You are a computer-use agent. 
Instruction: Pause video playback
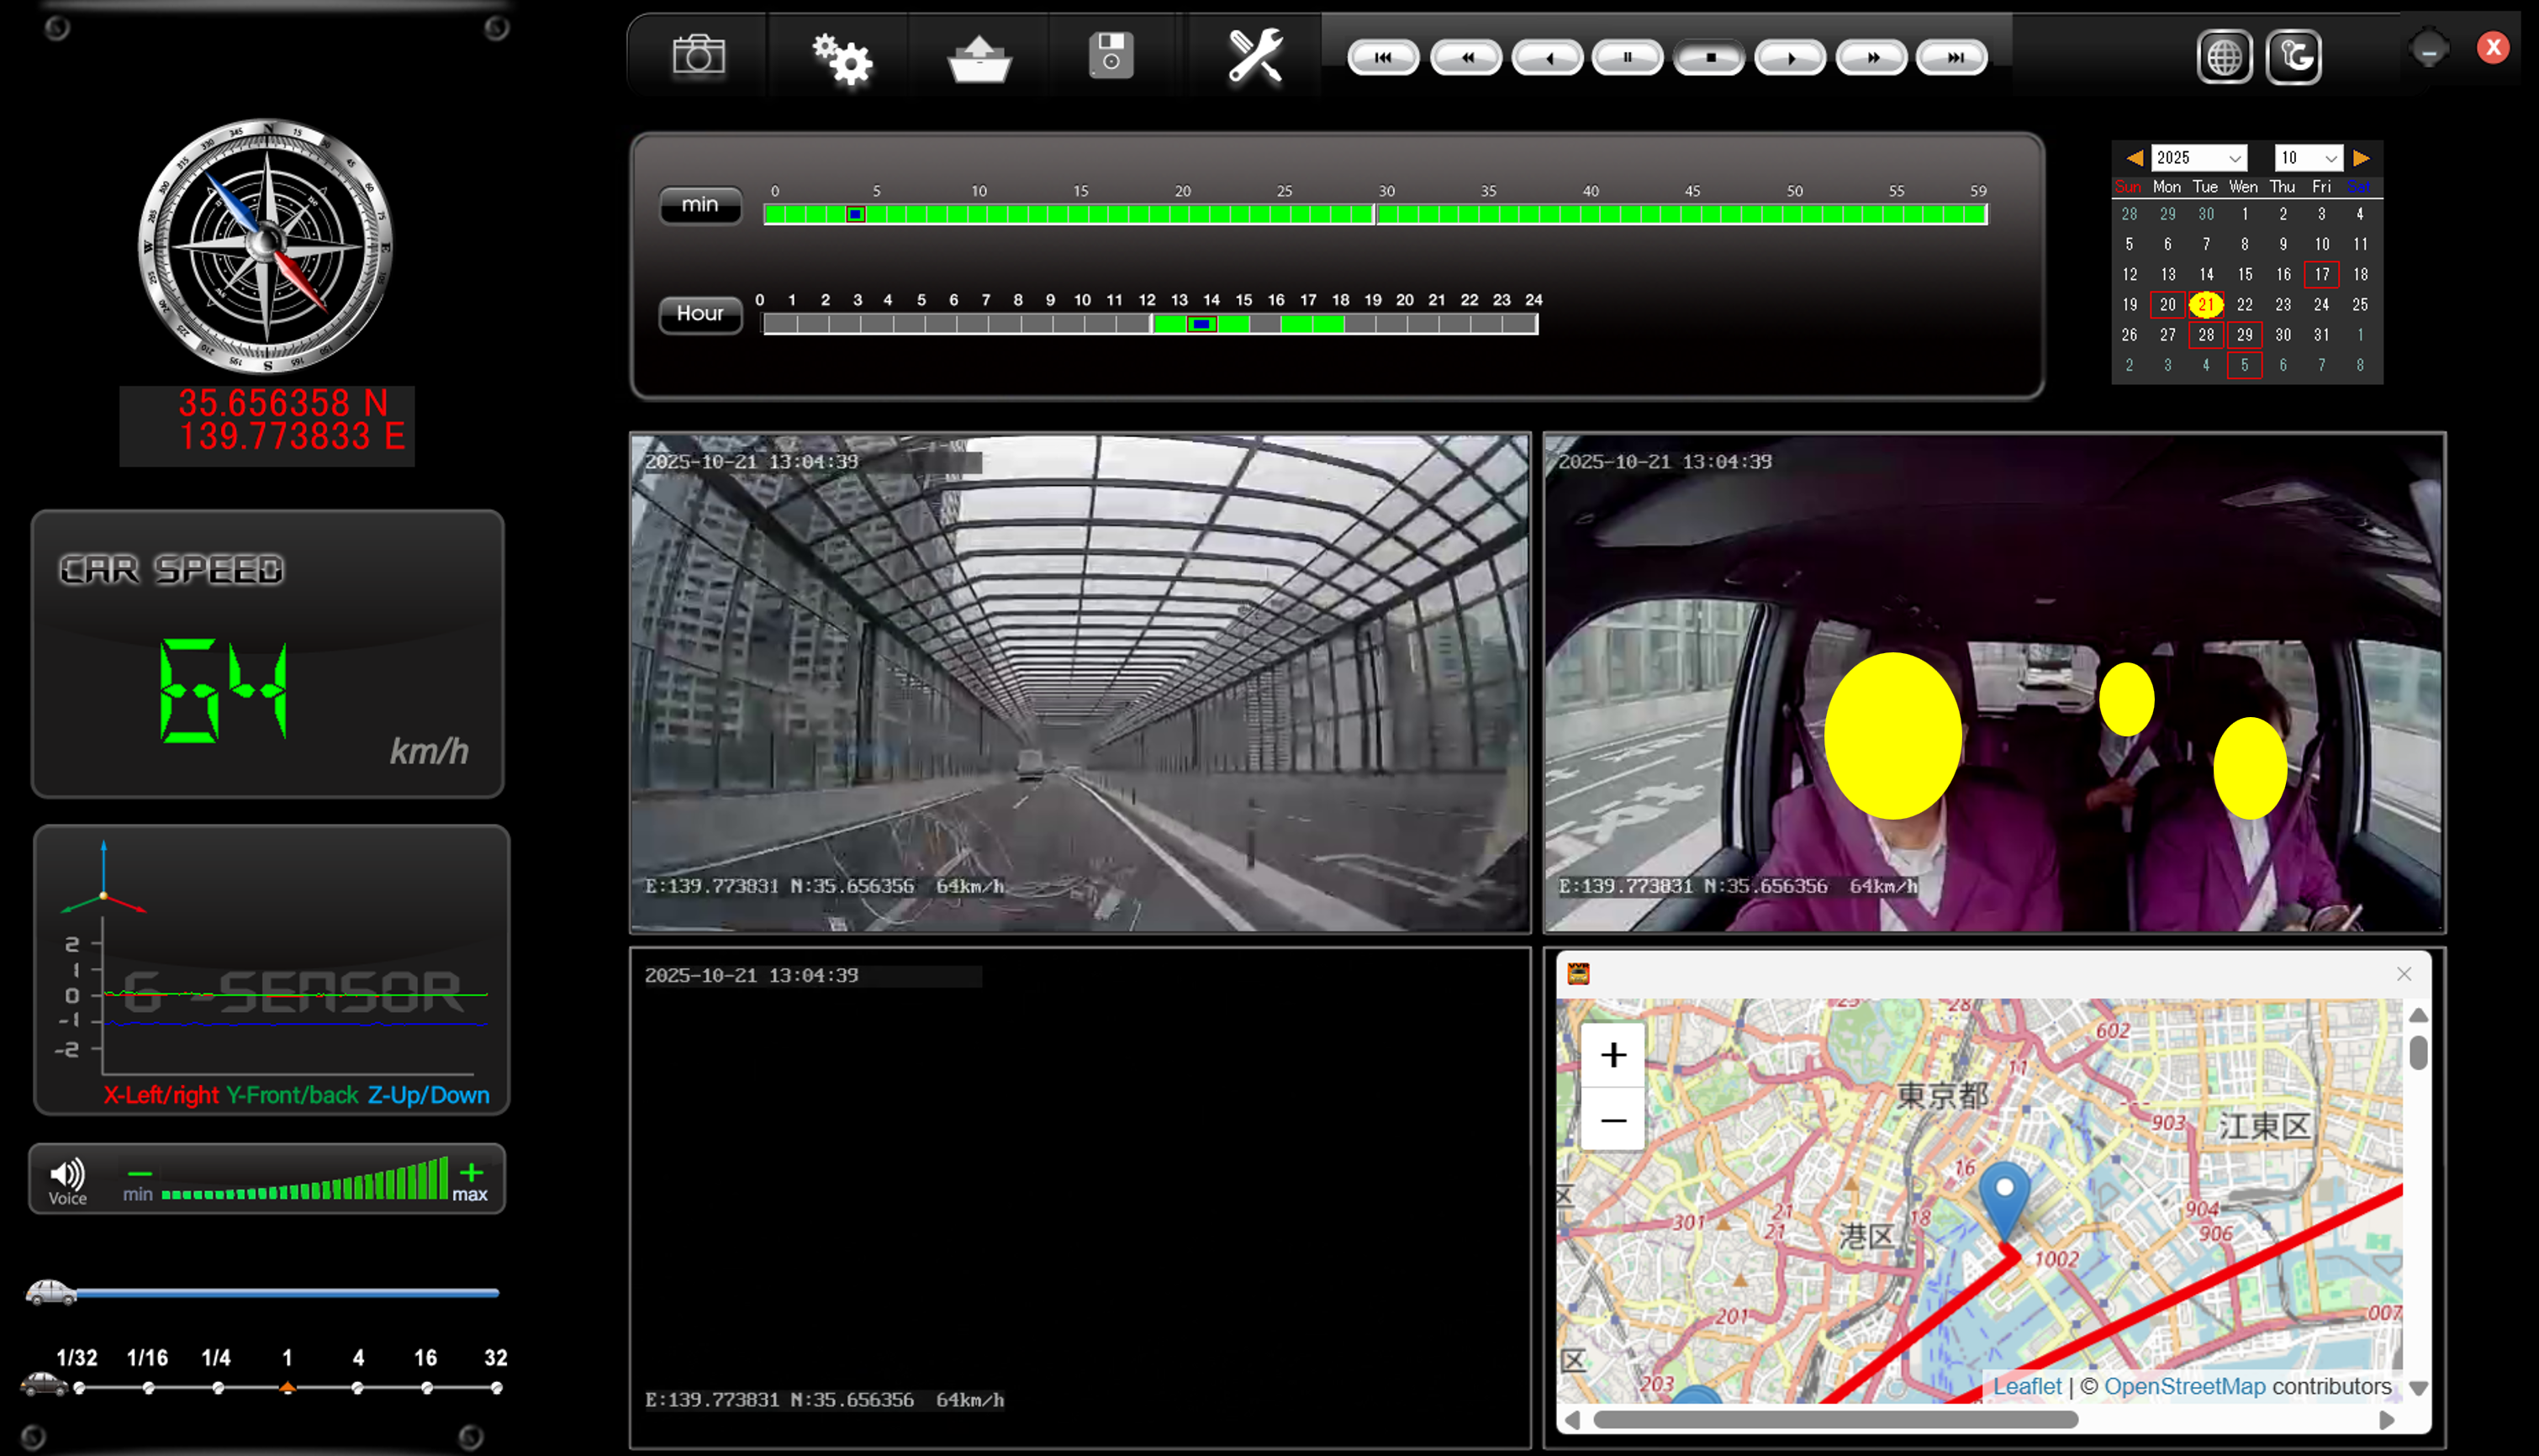click(x=1627, y=58)
